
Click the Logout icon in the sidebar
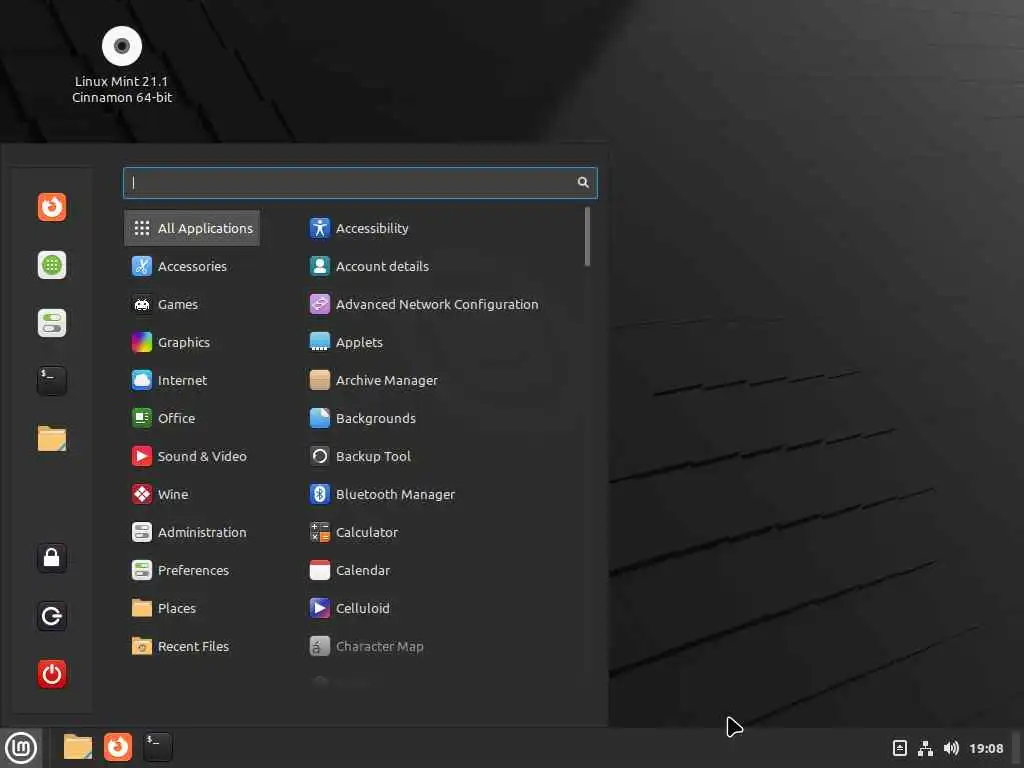coord(52,616)
